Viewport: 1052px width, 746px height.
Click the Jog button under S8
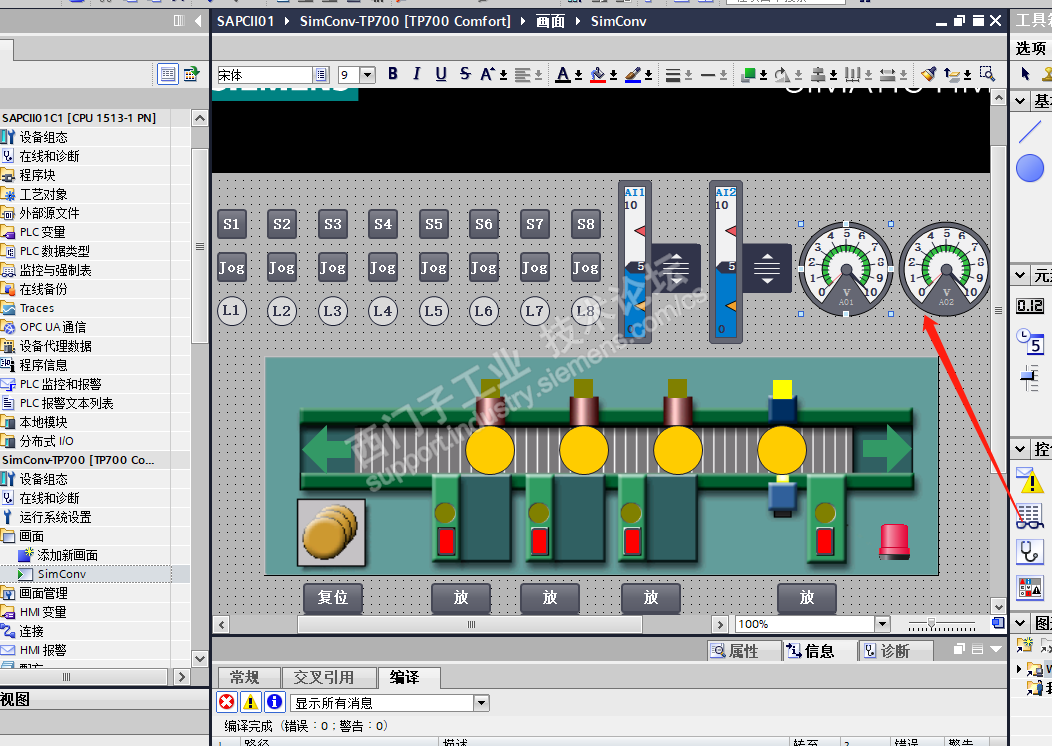[586, 268]
